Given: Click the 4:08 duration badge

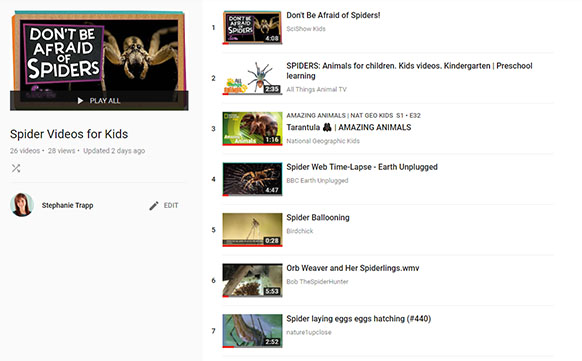Looking at the screenshot, I should click(x=272, y=38).
